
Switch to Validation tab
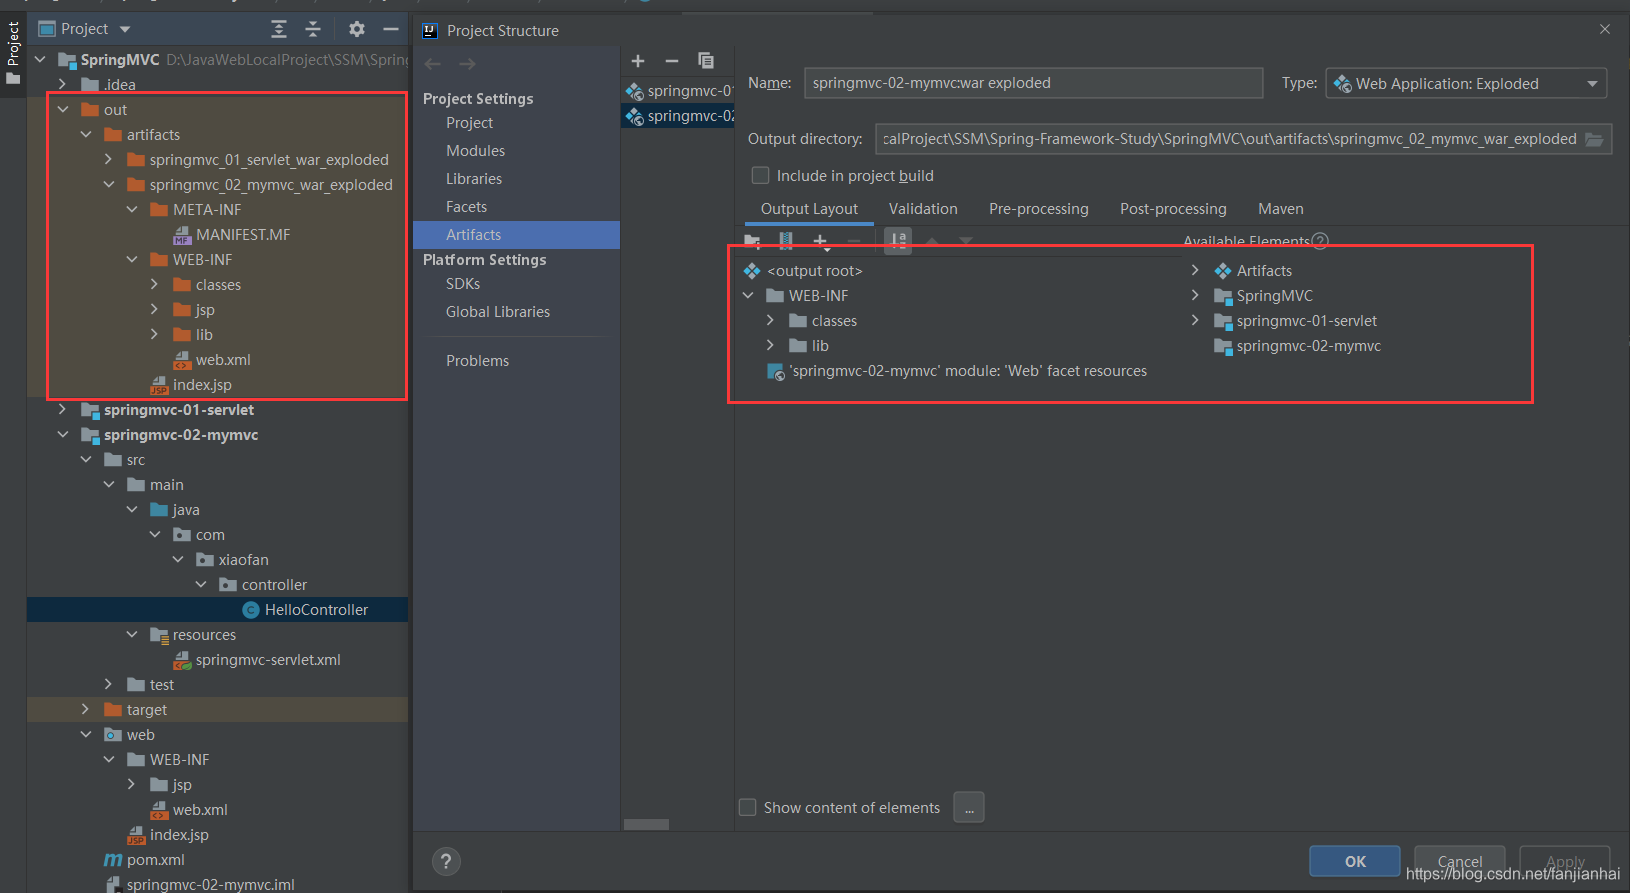[x=923, y=209]
